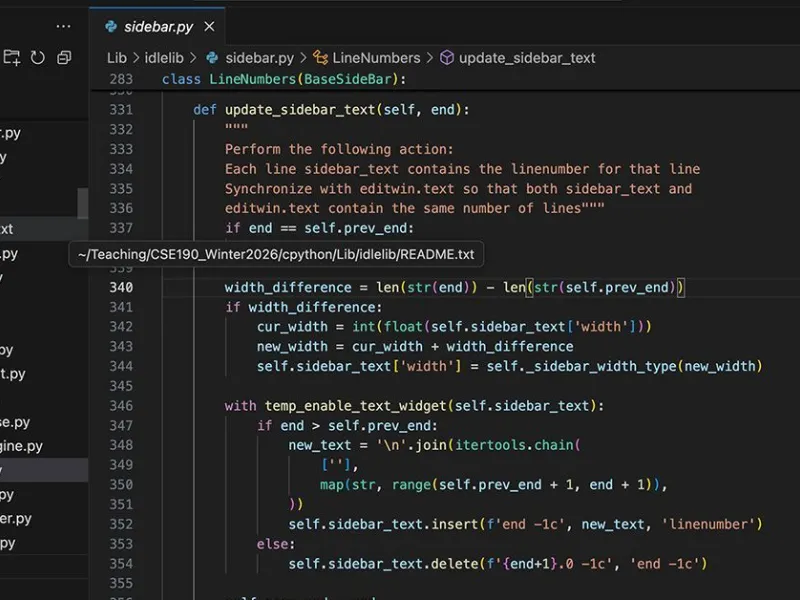Open the Explorer more actions ellipsis
The image size is (800, 600).
pyautogui.click(x=63, y=27)
